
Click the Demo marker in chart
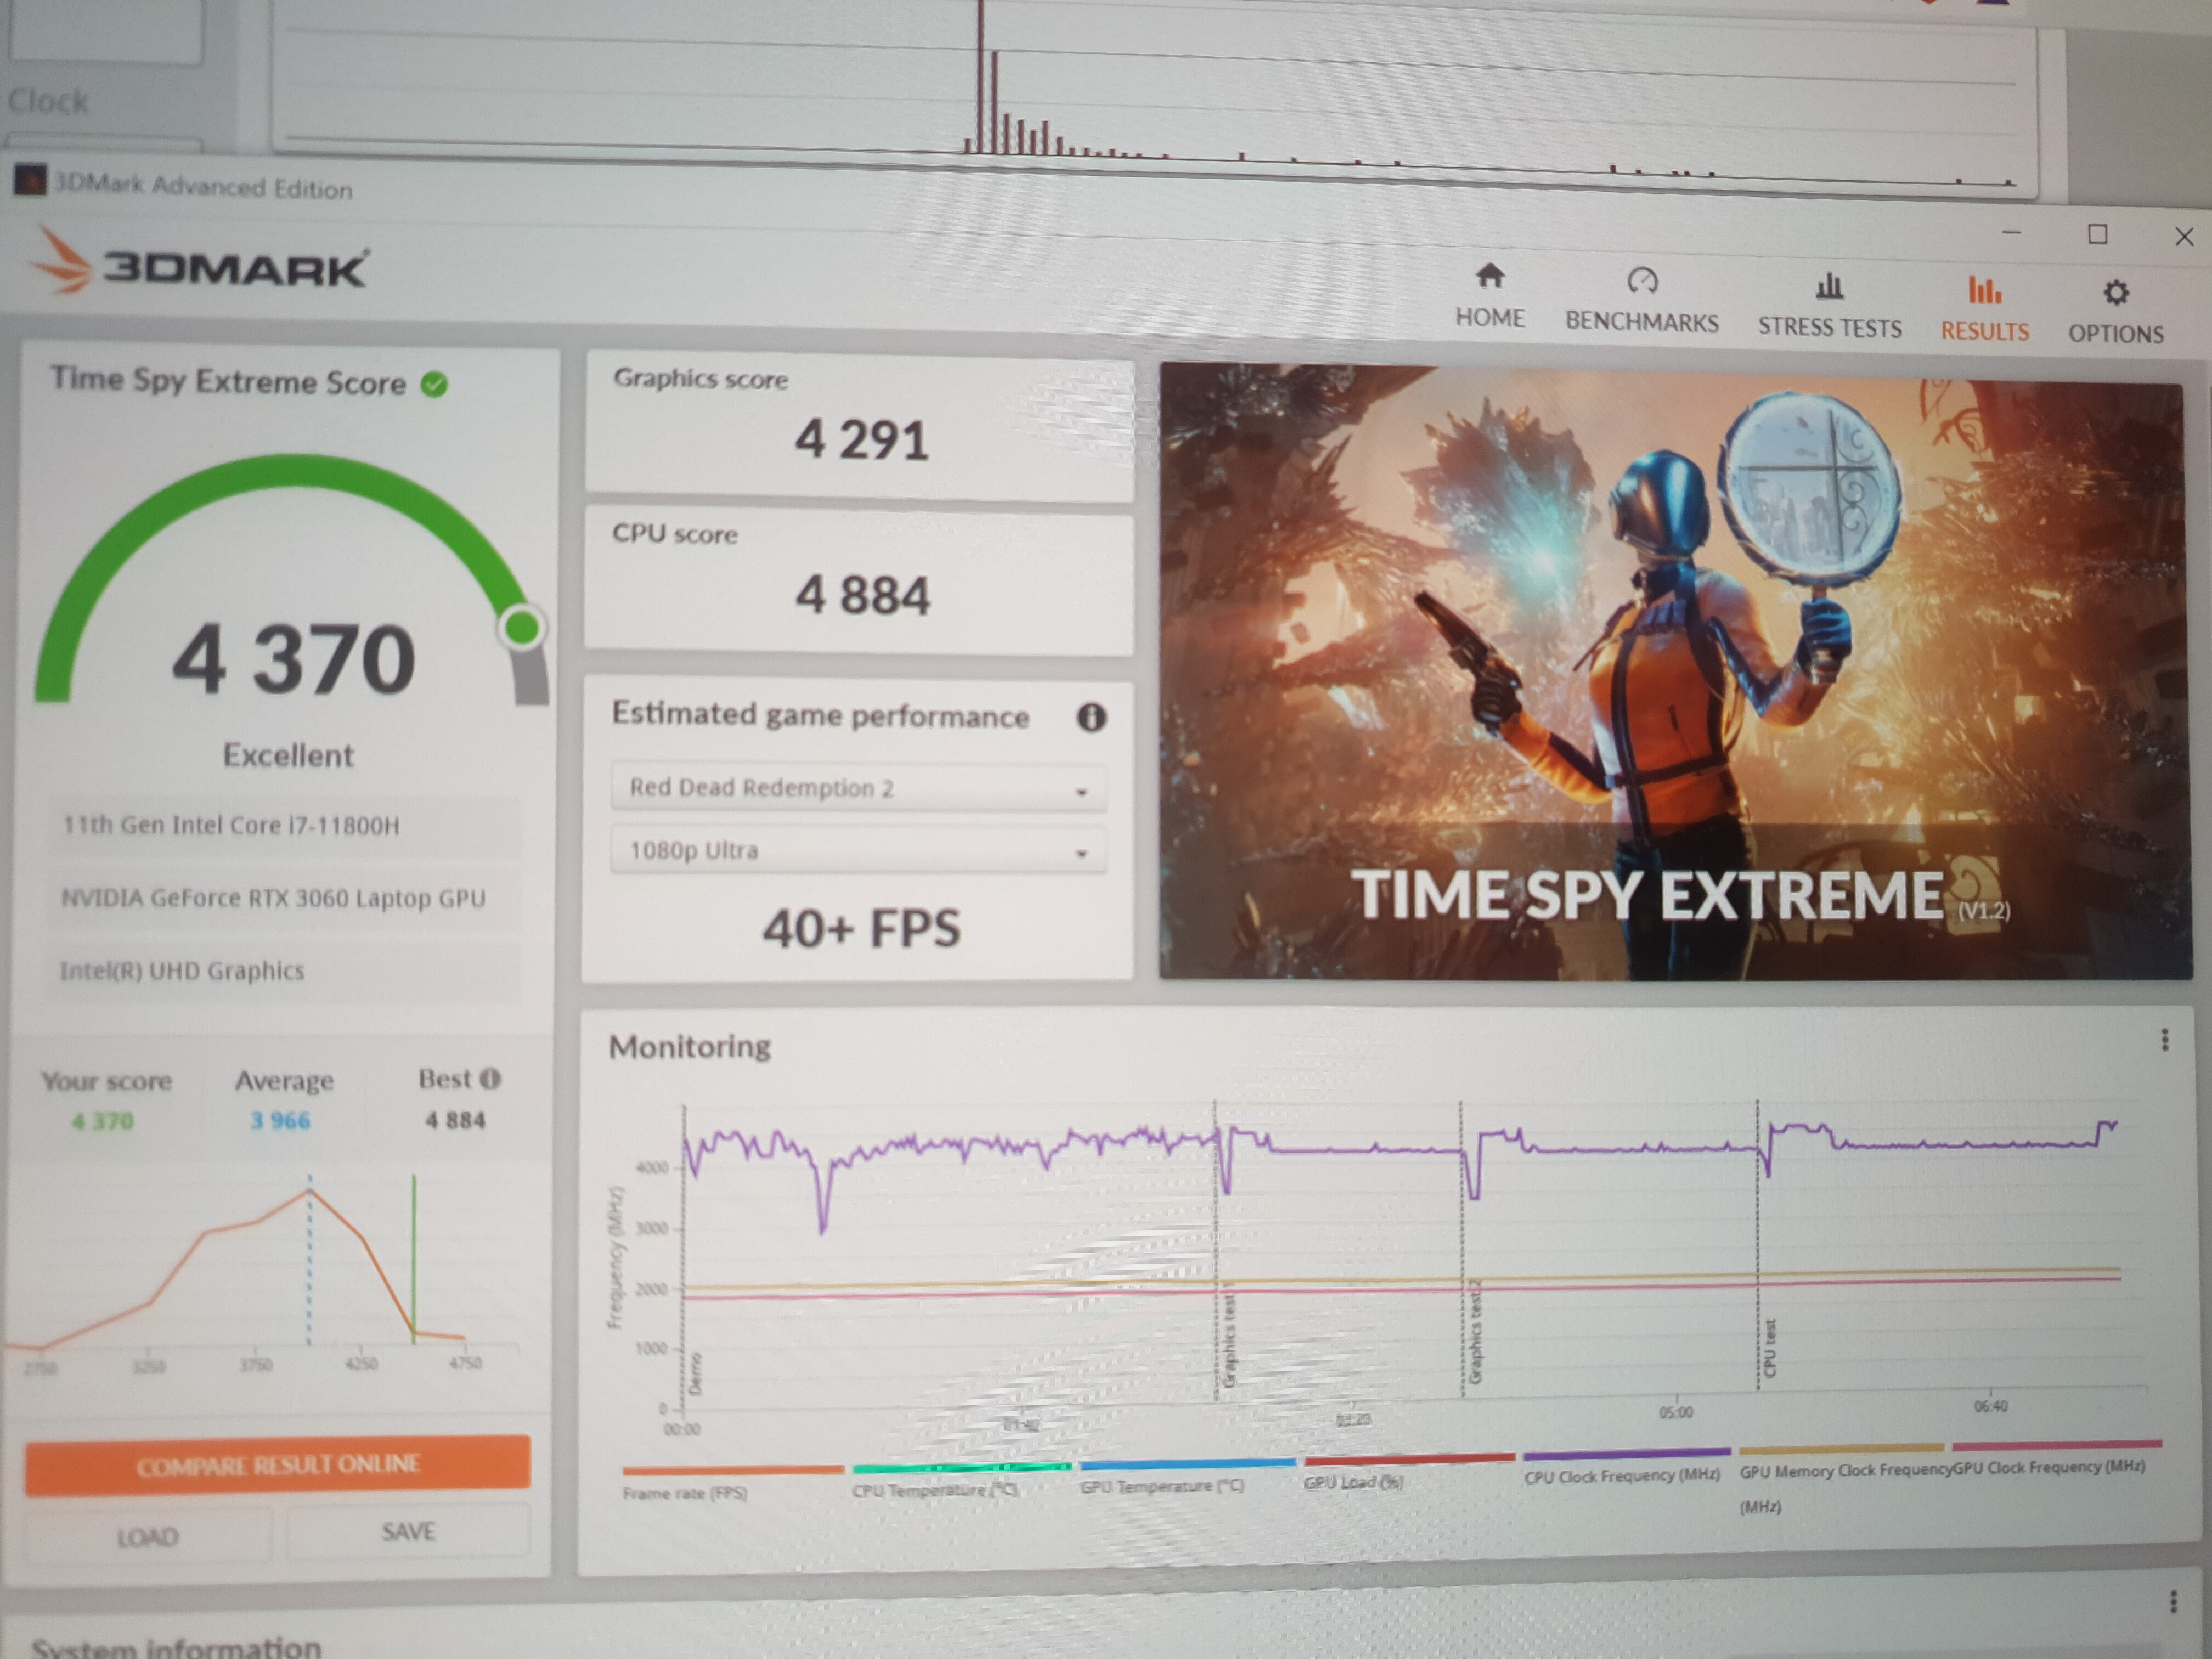pyautogui.click(x=696, y=1374)
